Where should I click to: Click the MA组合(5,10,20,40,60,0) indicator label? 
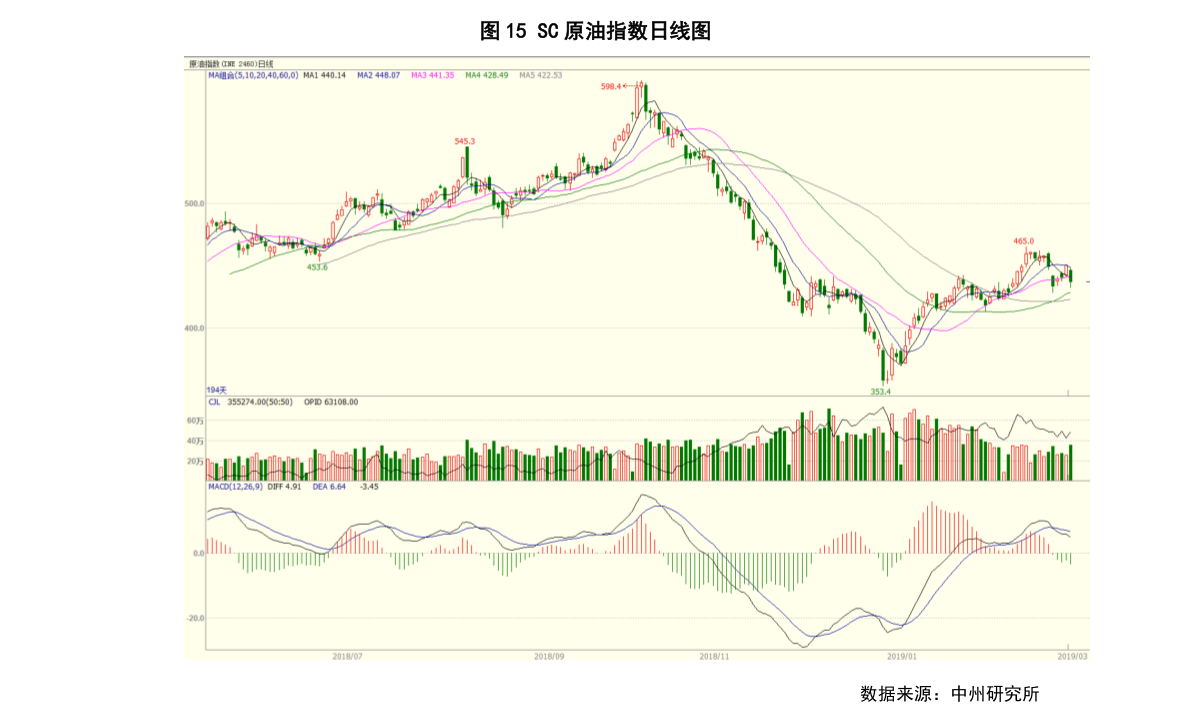point(252,76)
